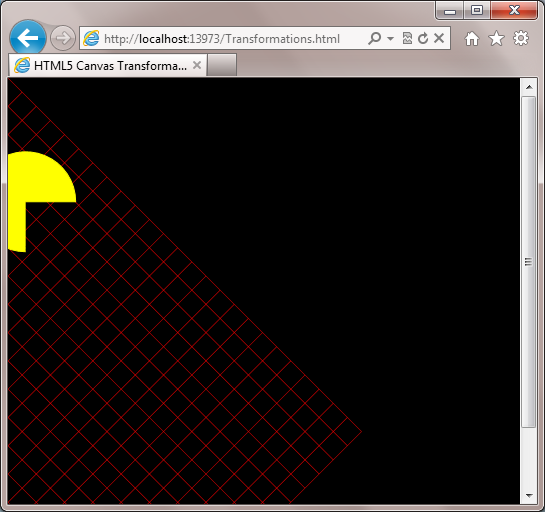This screenshot has width=545, height=512.
Task: Click the scrollbar down arrow
Action: (529, 495)
